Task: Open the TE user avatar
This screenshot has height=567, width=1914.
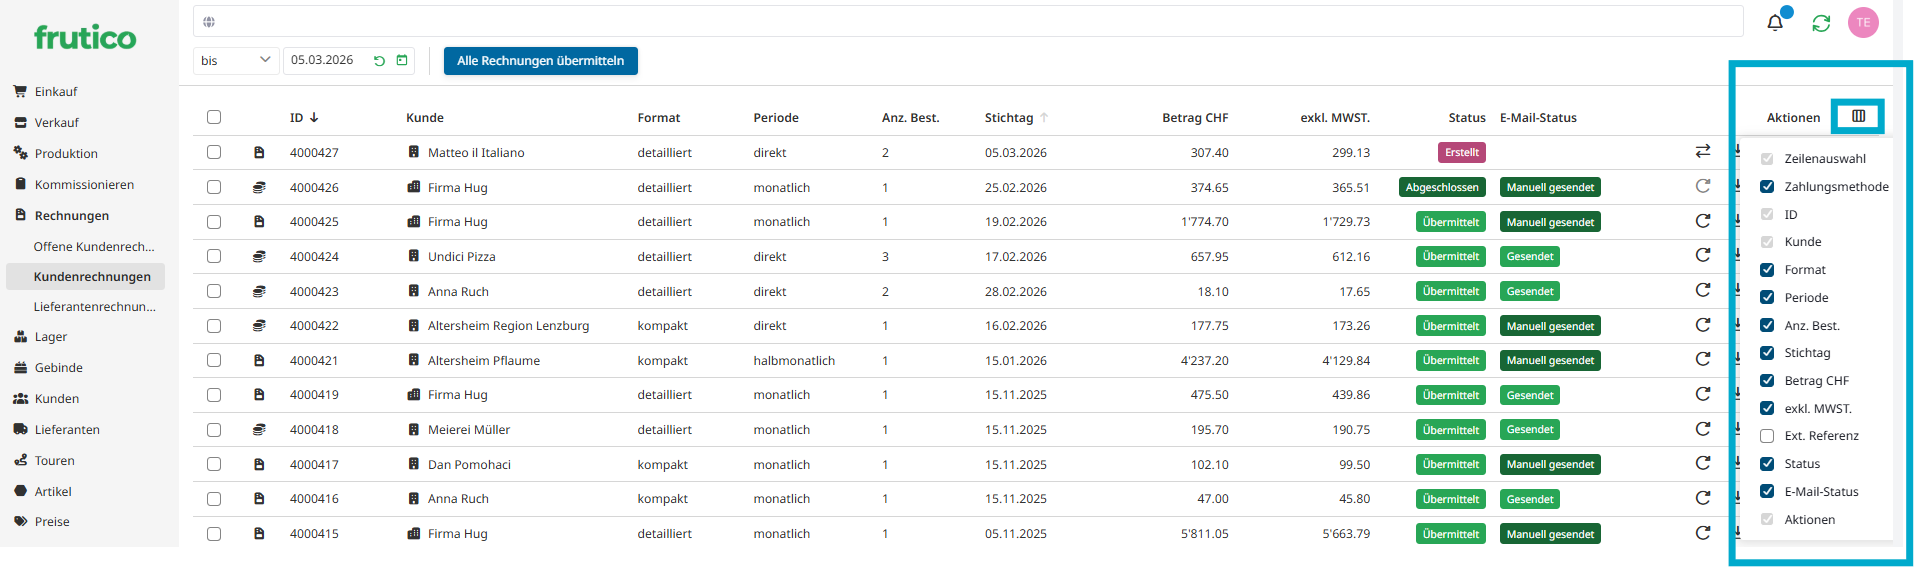Action: pyautogui.click(x=1863, y=23)
